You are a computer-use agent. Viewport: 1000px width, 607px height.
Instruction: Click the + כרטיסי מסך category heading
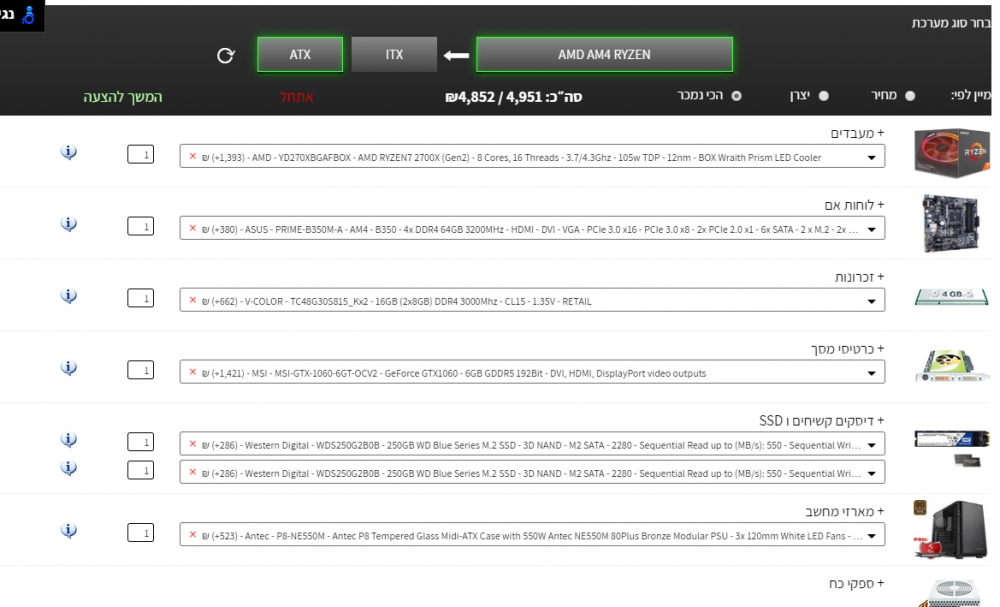coord(848,349)
